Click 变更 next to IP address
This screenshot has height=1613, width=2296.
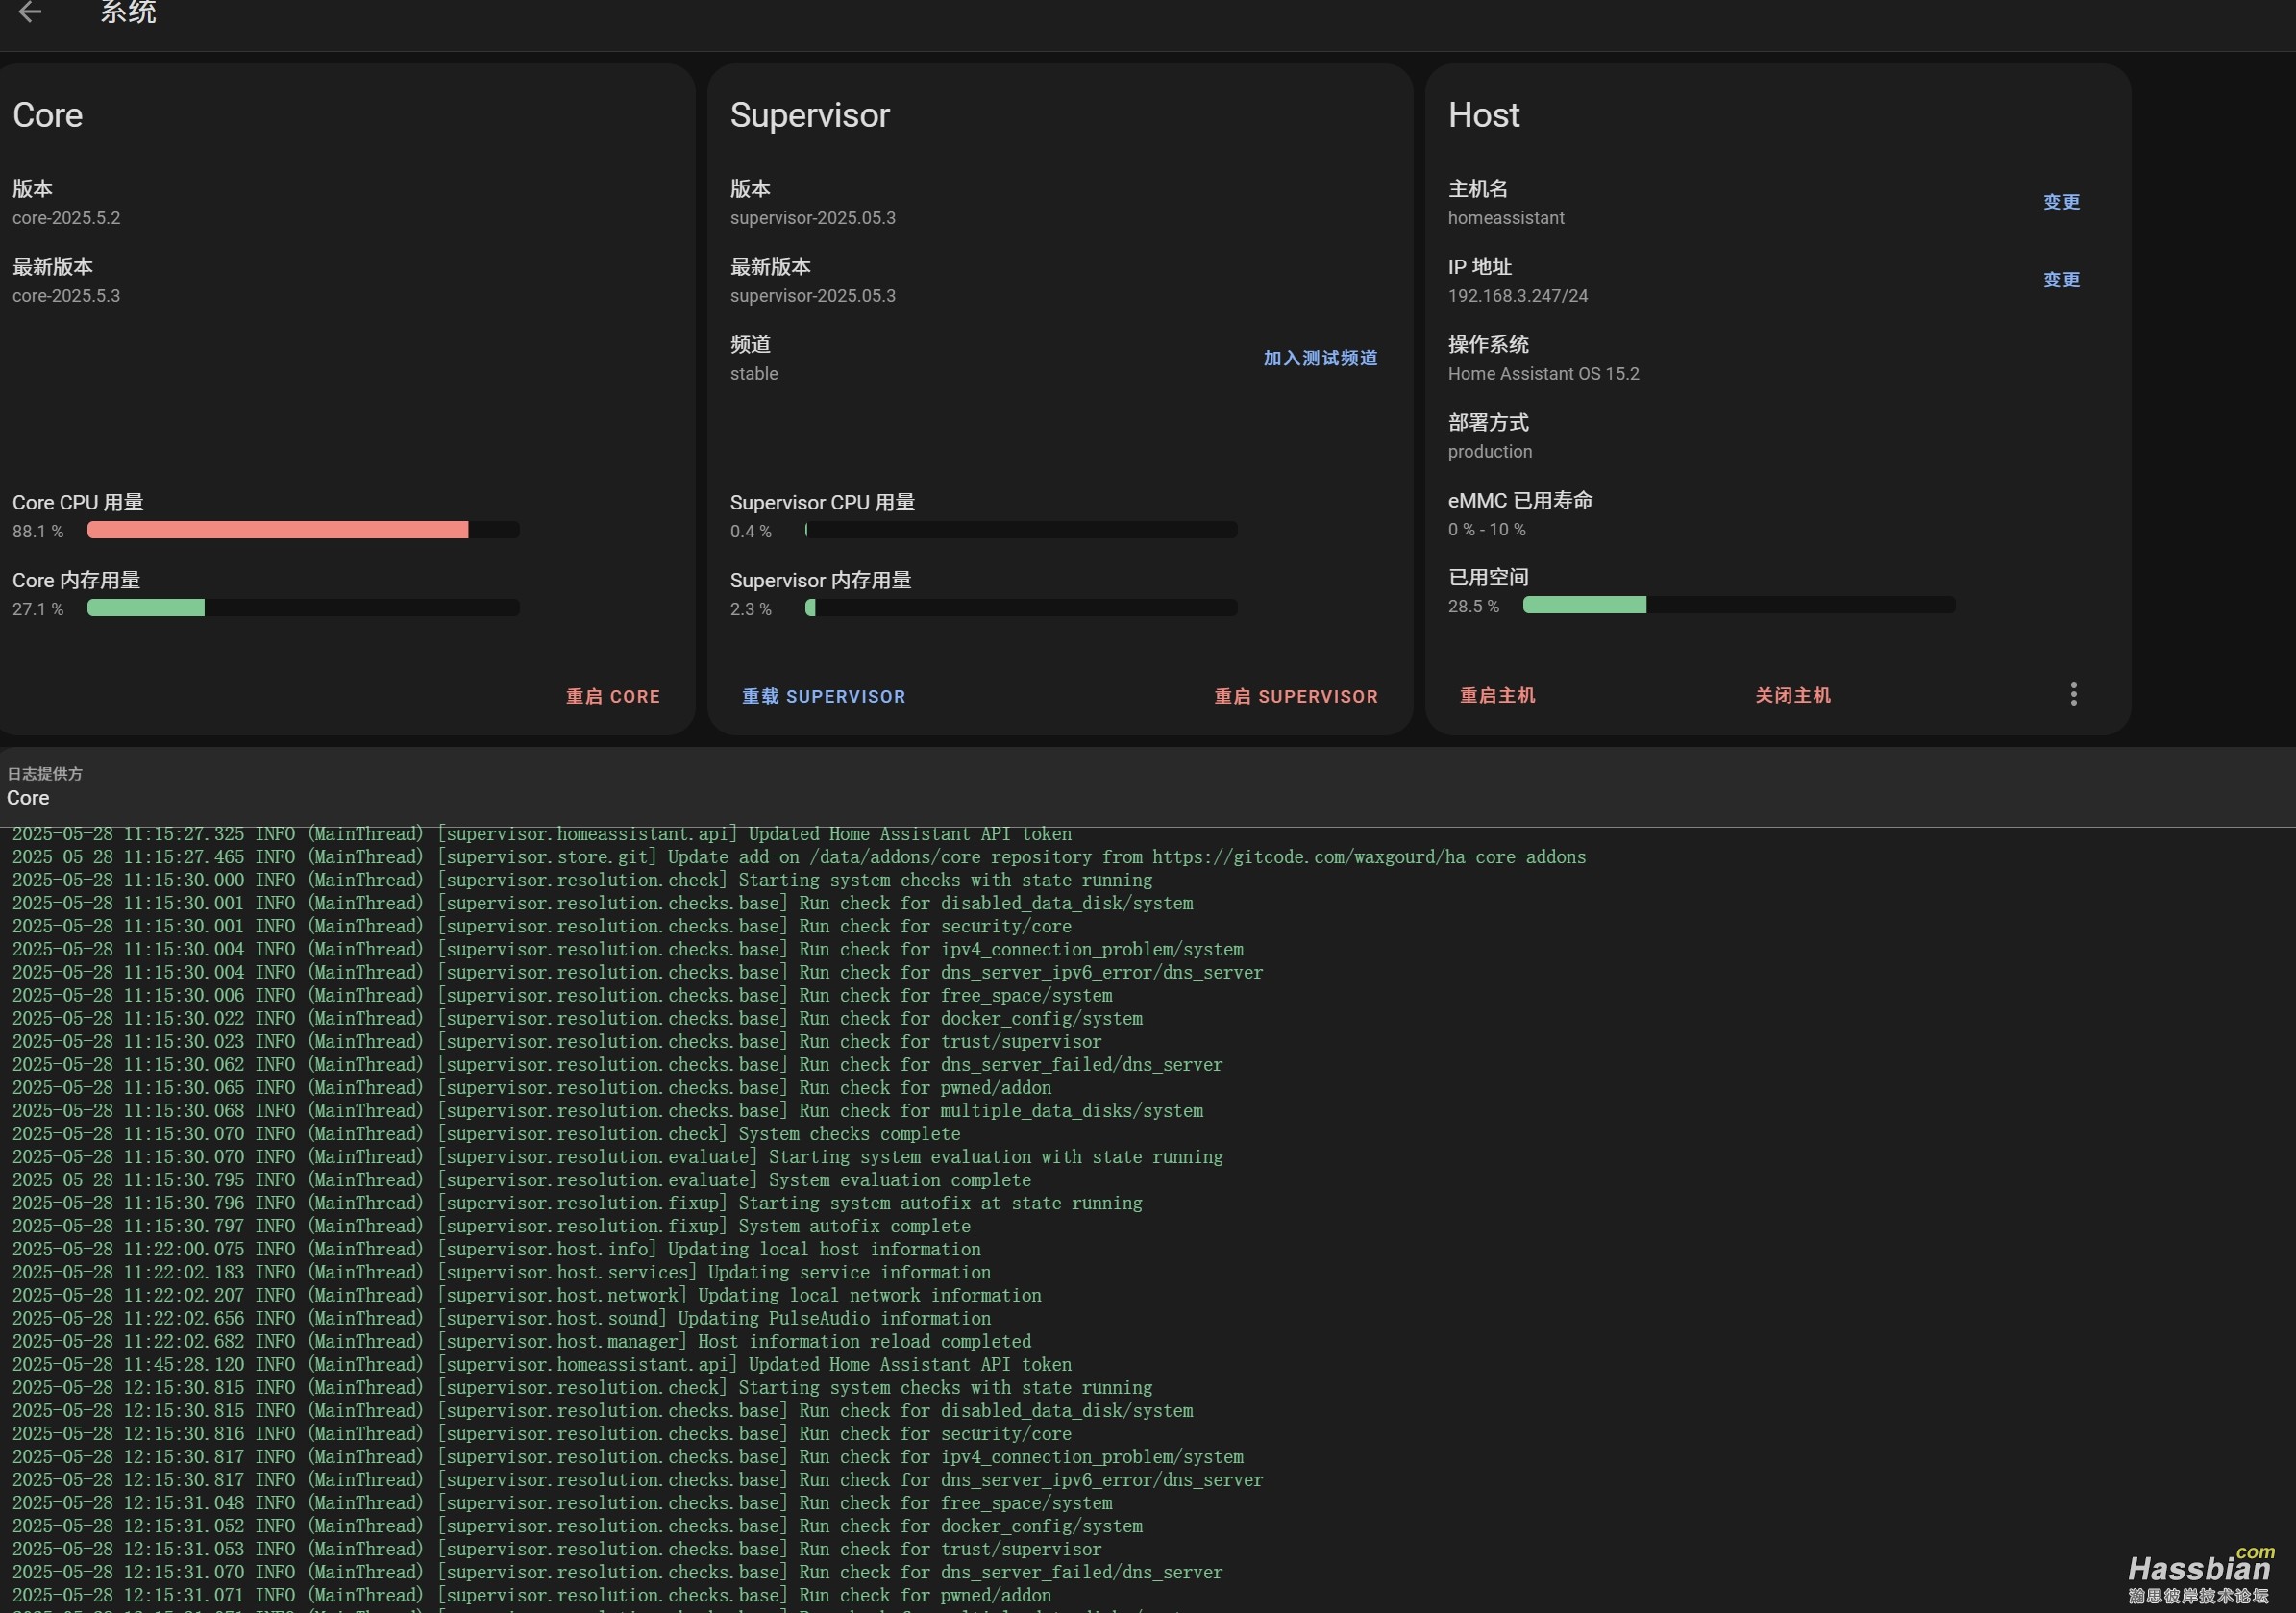(x=2061, y=280)
